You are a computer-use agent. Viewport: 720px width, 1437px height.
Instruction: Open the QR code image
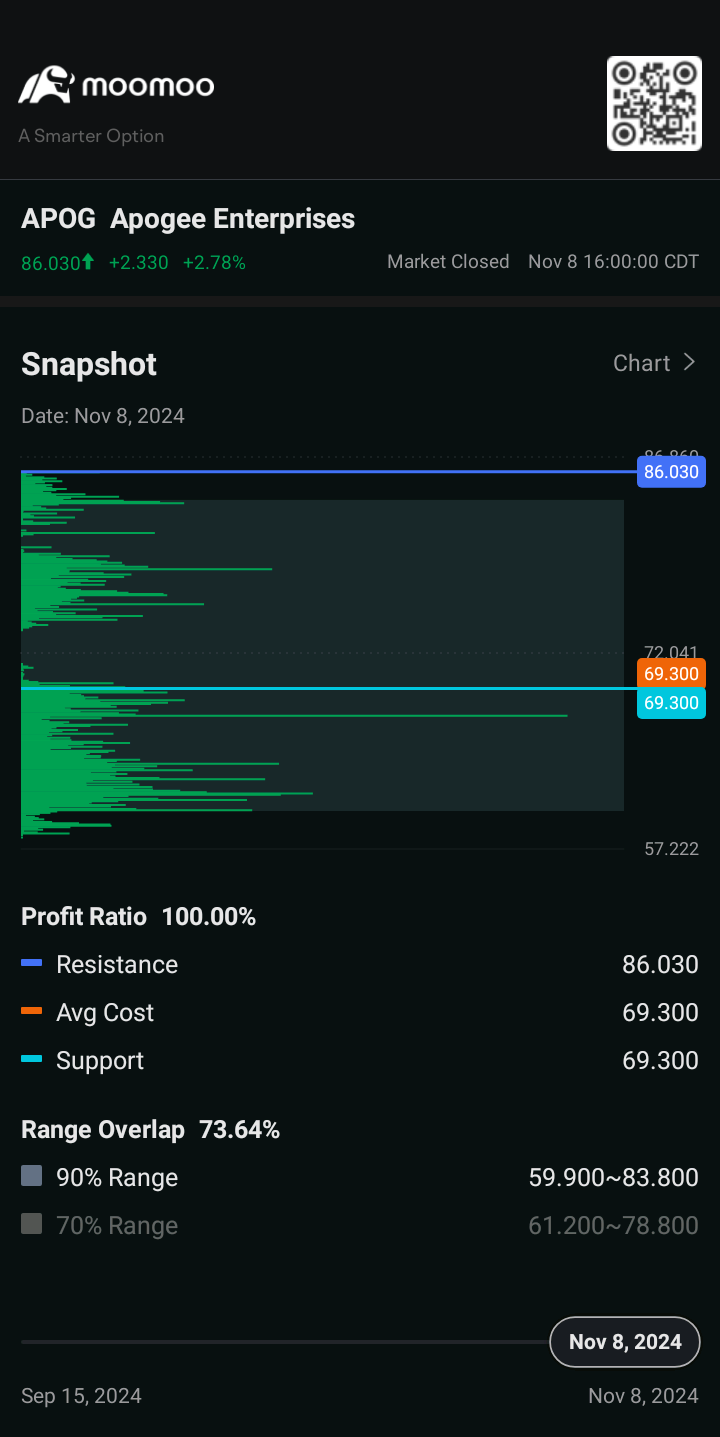654,104
